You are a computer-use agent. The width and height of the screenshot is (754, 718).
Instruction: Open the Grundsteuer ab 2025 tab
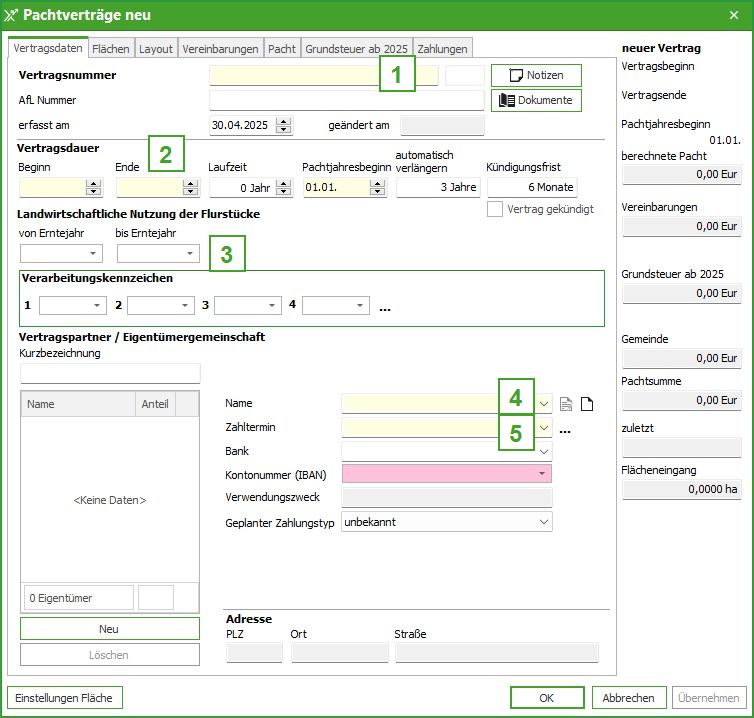[356, 48]
